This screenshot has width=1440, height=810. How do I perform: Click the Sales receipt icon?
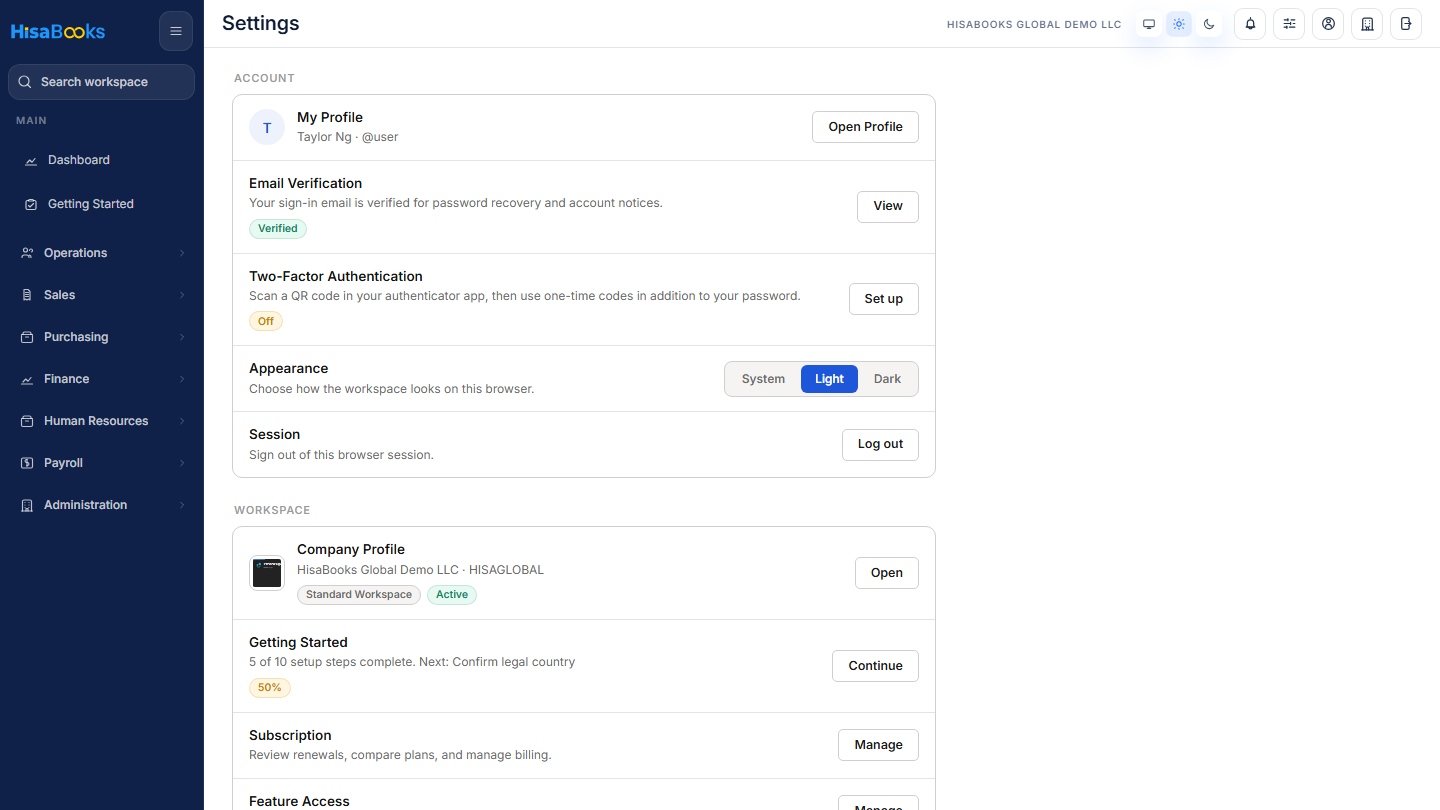point(27,295)
